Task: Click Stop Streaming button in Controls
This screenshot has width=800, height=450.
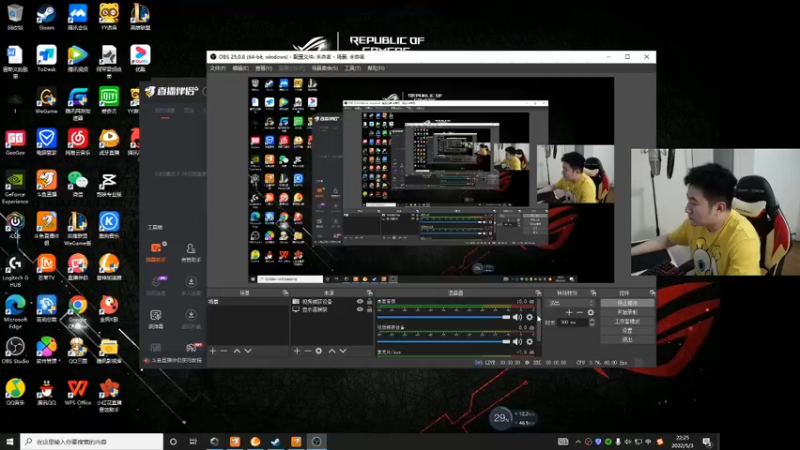Action: click(x=627, y=303)
